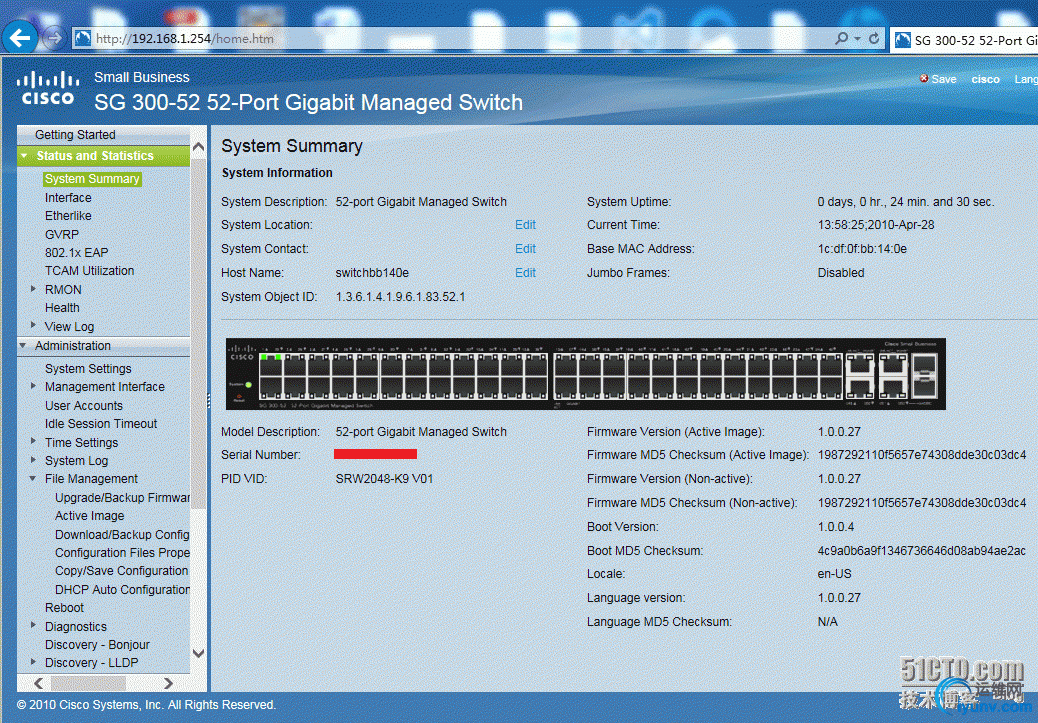Click the cisco user link in header
Image resolution: width=1038 pixels, height=723 pixels.
pos(985,79)
